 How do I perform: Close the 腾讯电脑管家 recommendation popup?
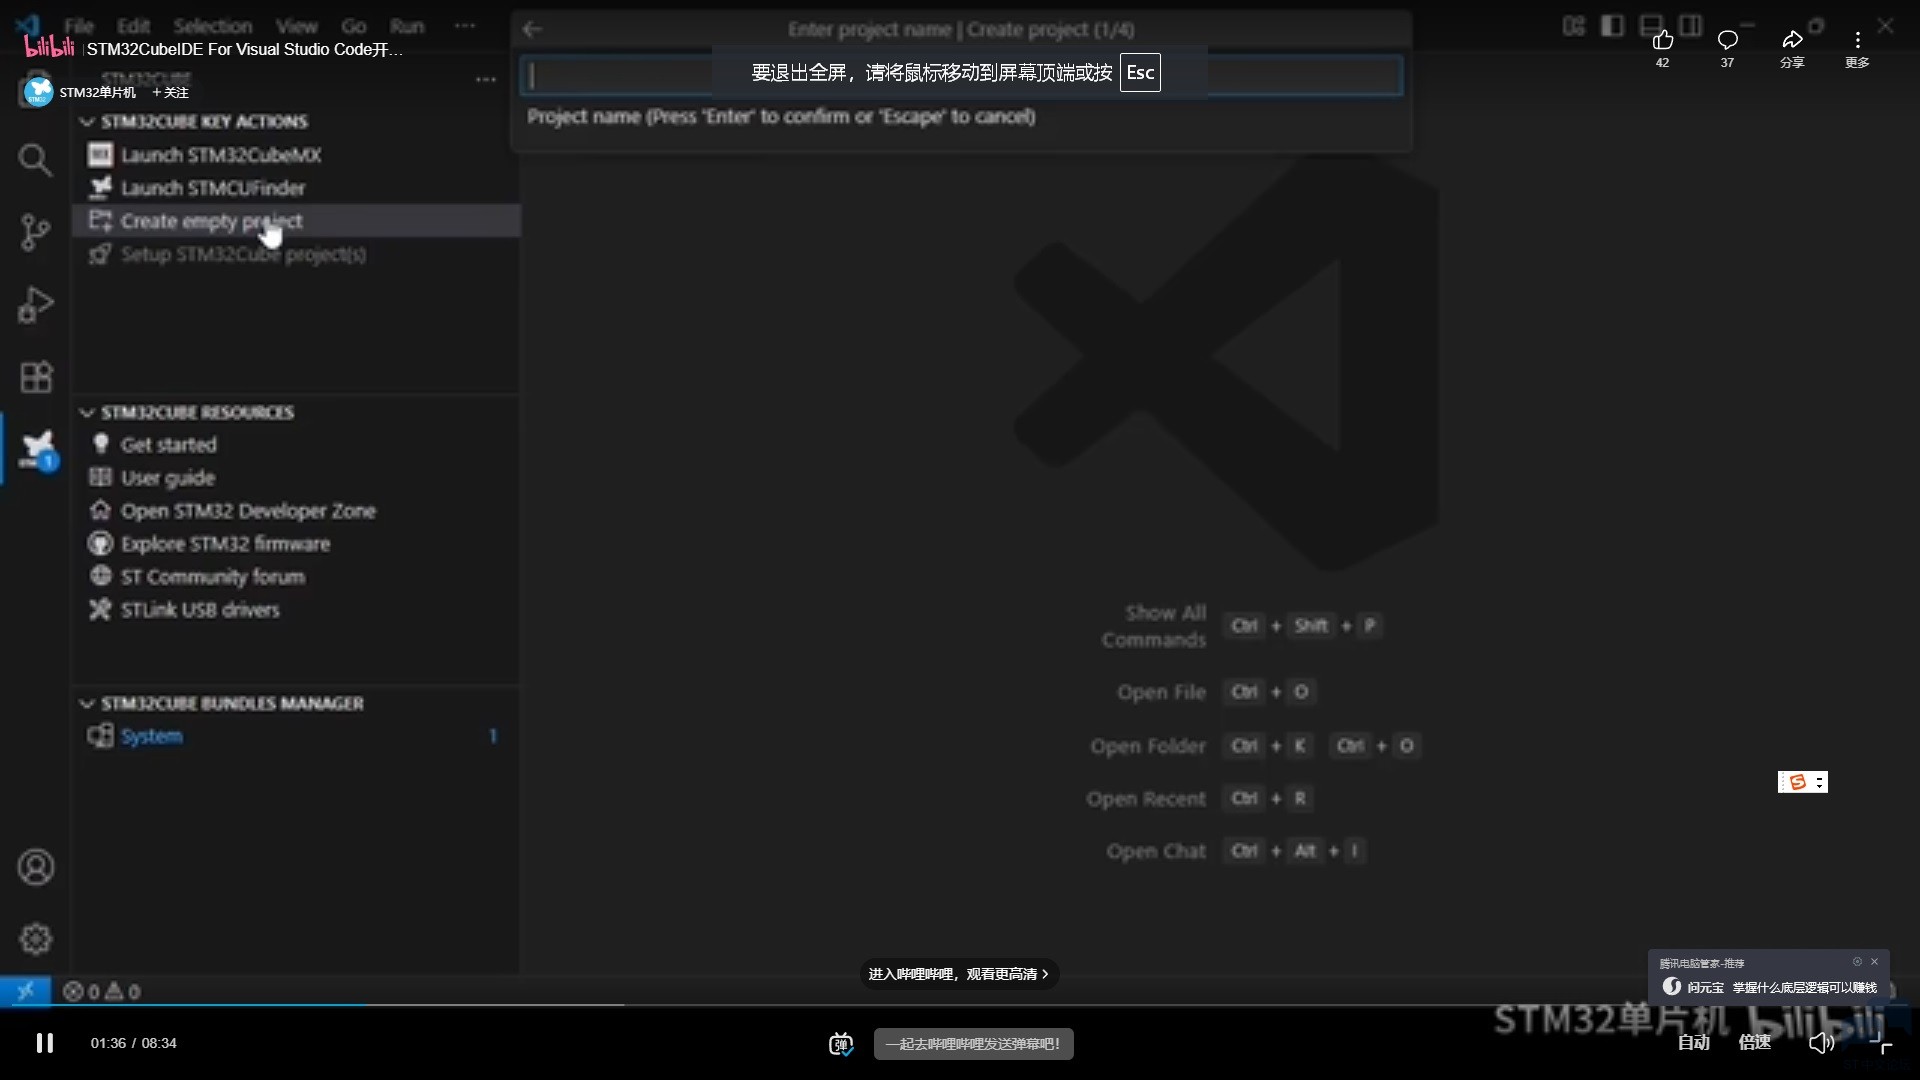click(x=1875, y=962)
